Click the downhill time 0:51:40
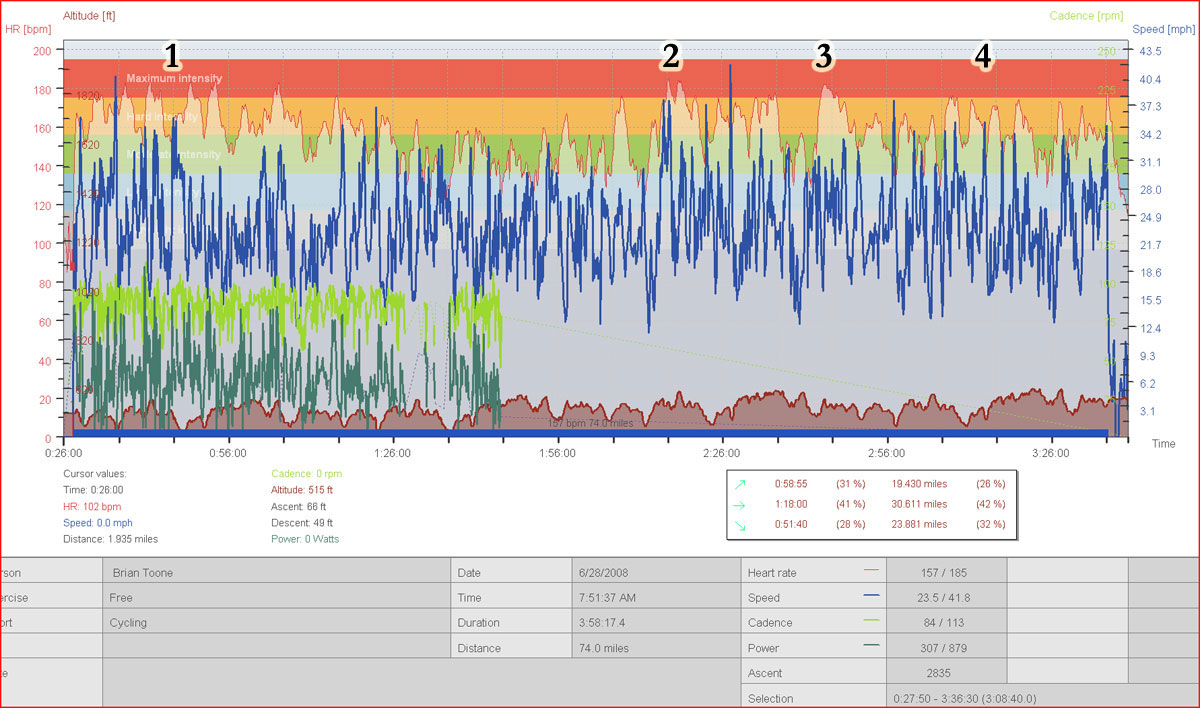 tap(792, 524)
